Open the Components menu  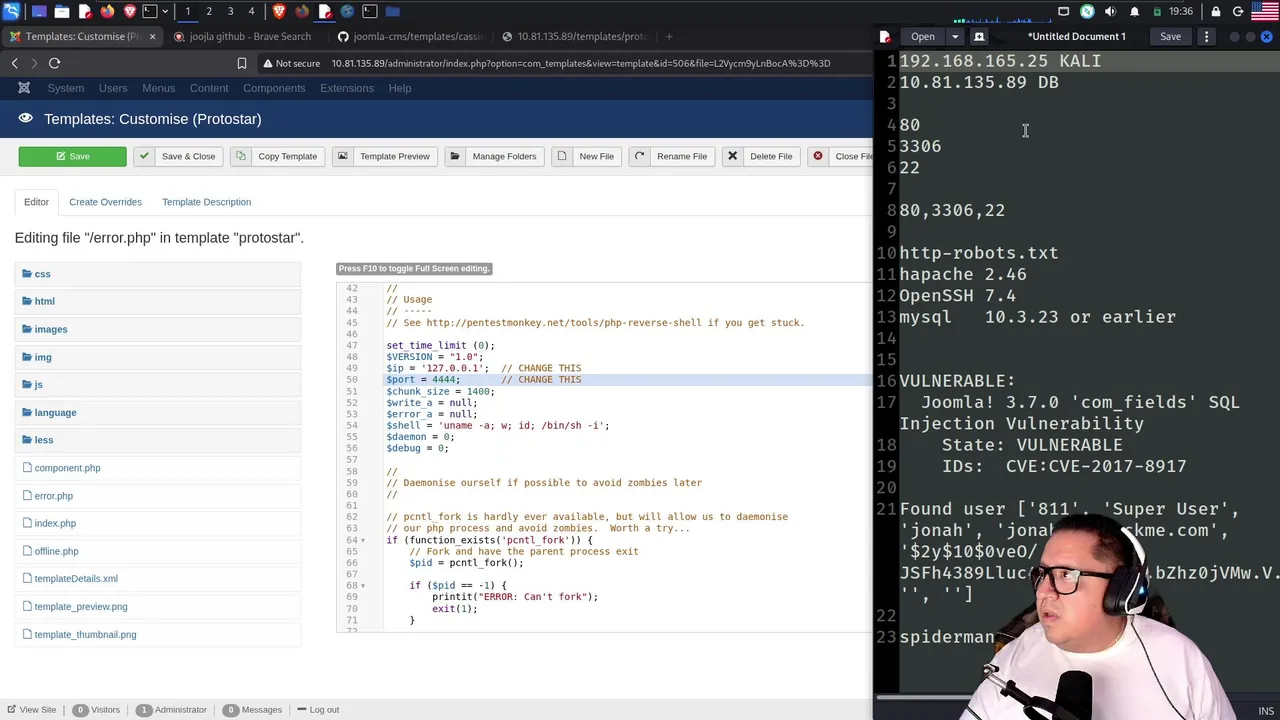(x=274, y=88)
